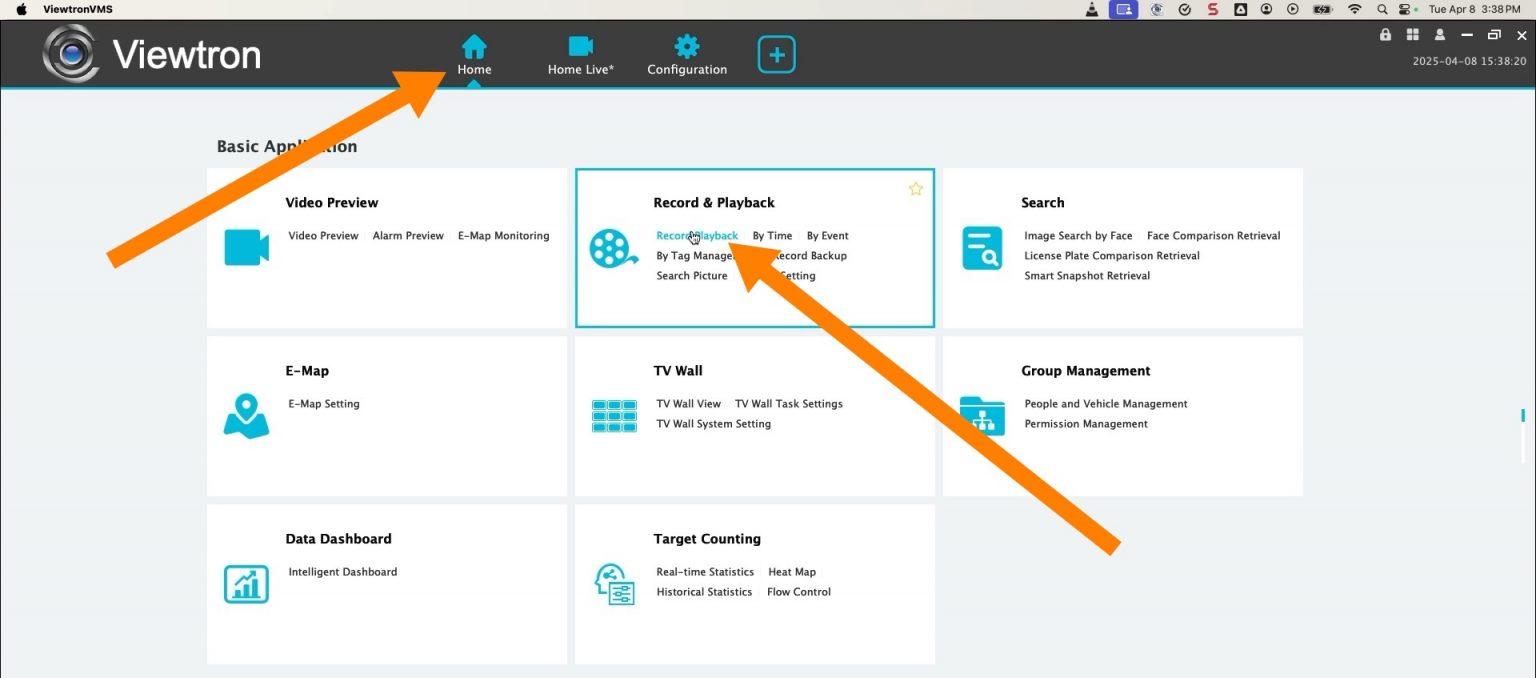Switch to the Home Live tab

[x=580, y=55]
